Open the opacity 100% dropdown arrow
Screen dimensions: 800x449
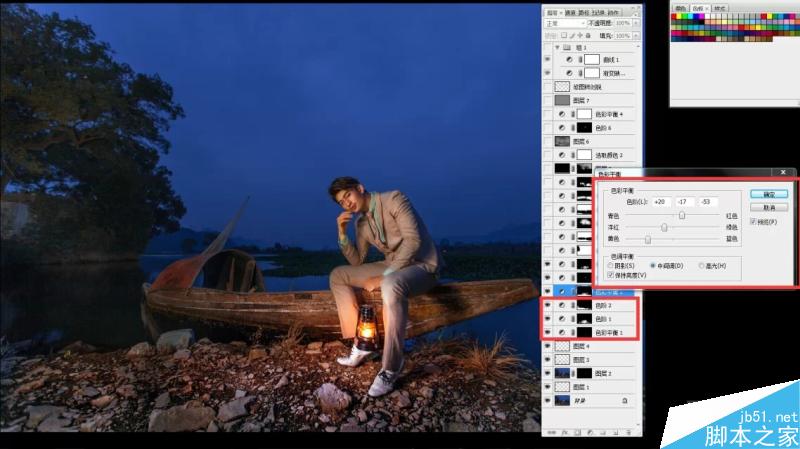636,23
